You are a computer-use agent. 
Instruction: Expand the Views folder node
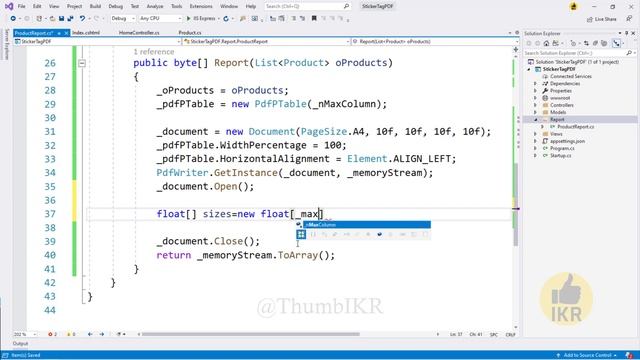(x=536, y=134)
